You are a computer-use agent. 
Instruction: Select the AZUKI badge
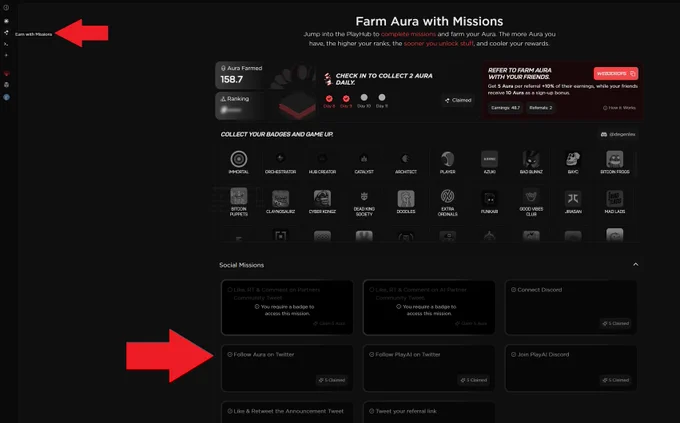[x=489, y=162]
